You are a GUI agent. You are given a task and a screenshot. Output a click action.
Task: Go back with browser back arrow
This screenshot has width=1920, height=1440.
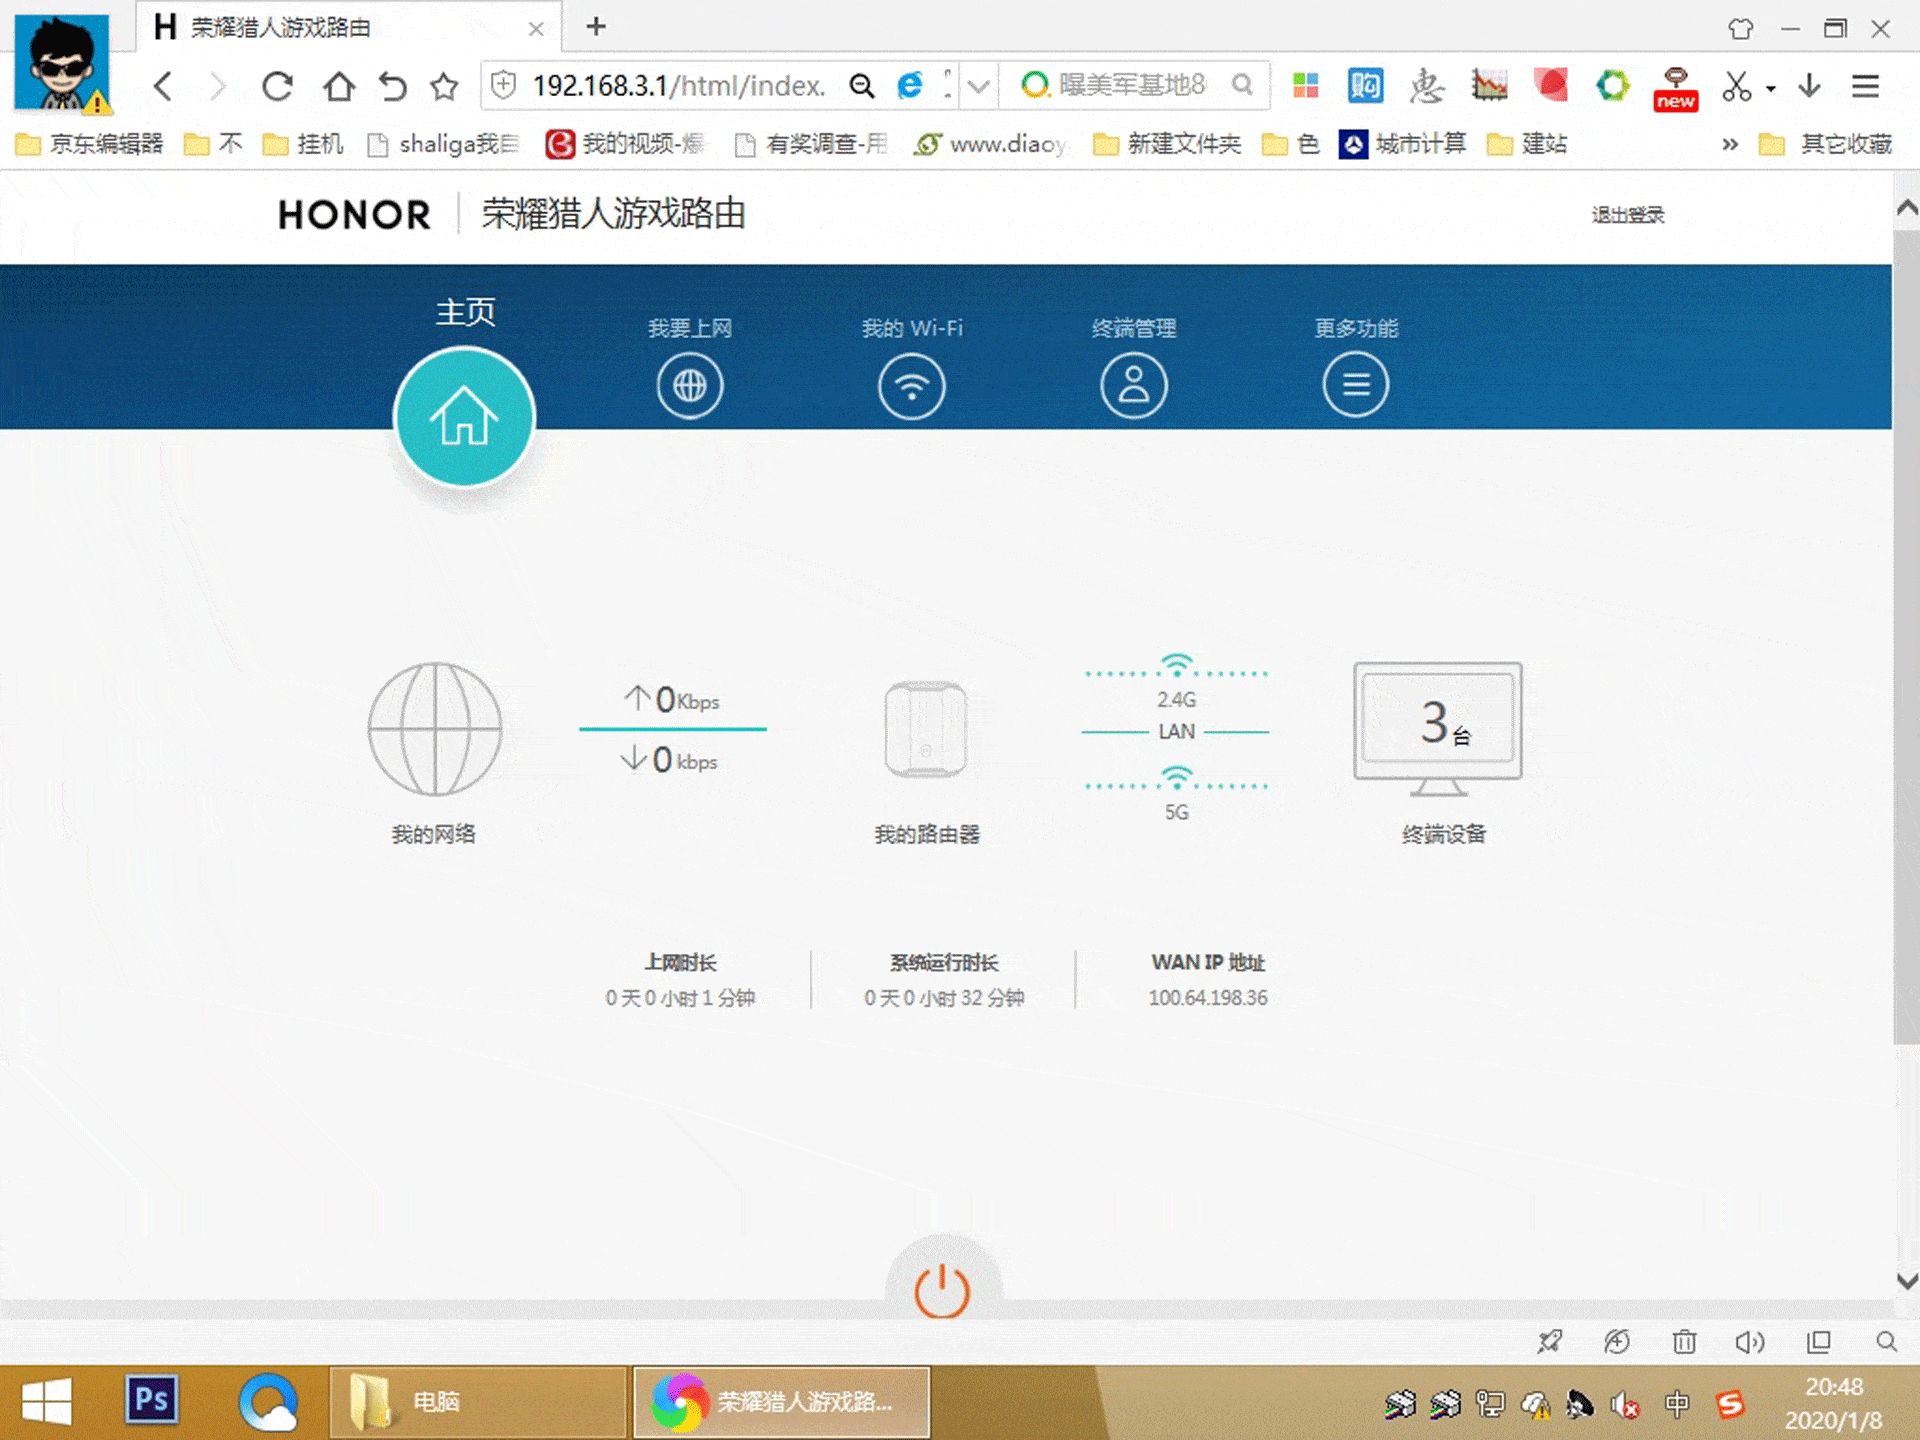coord(164,86)
